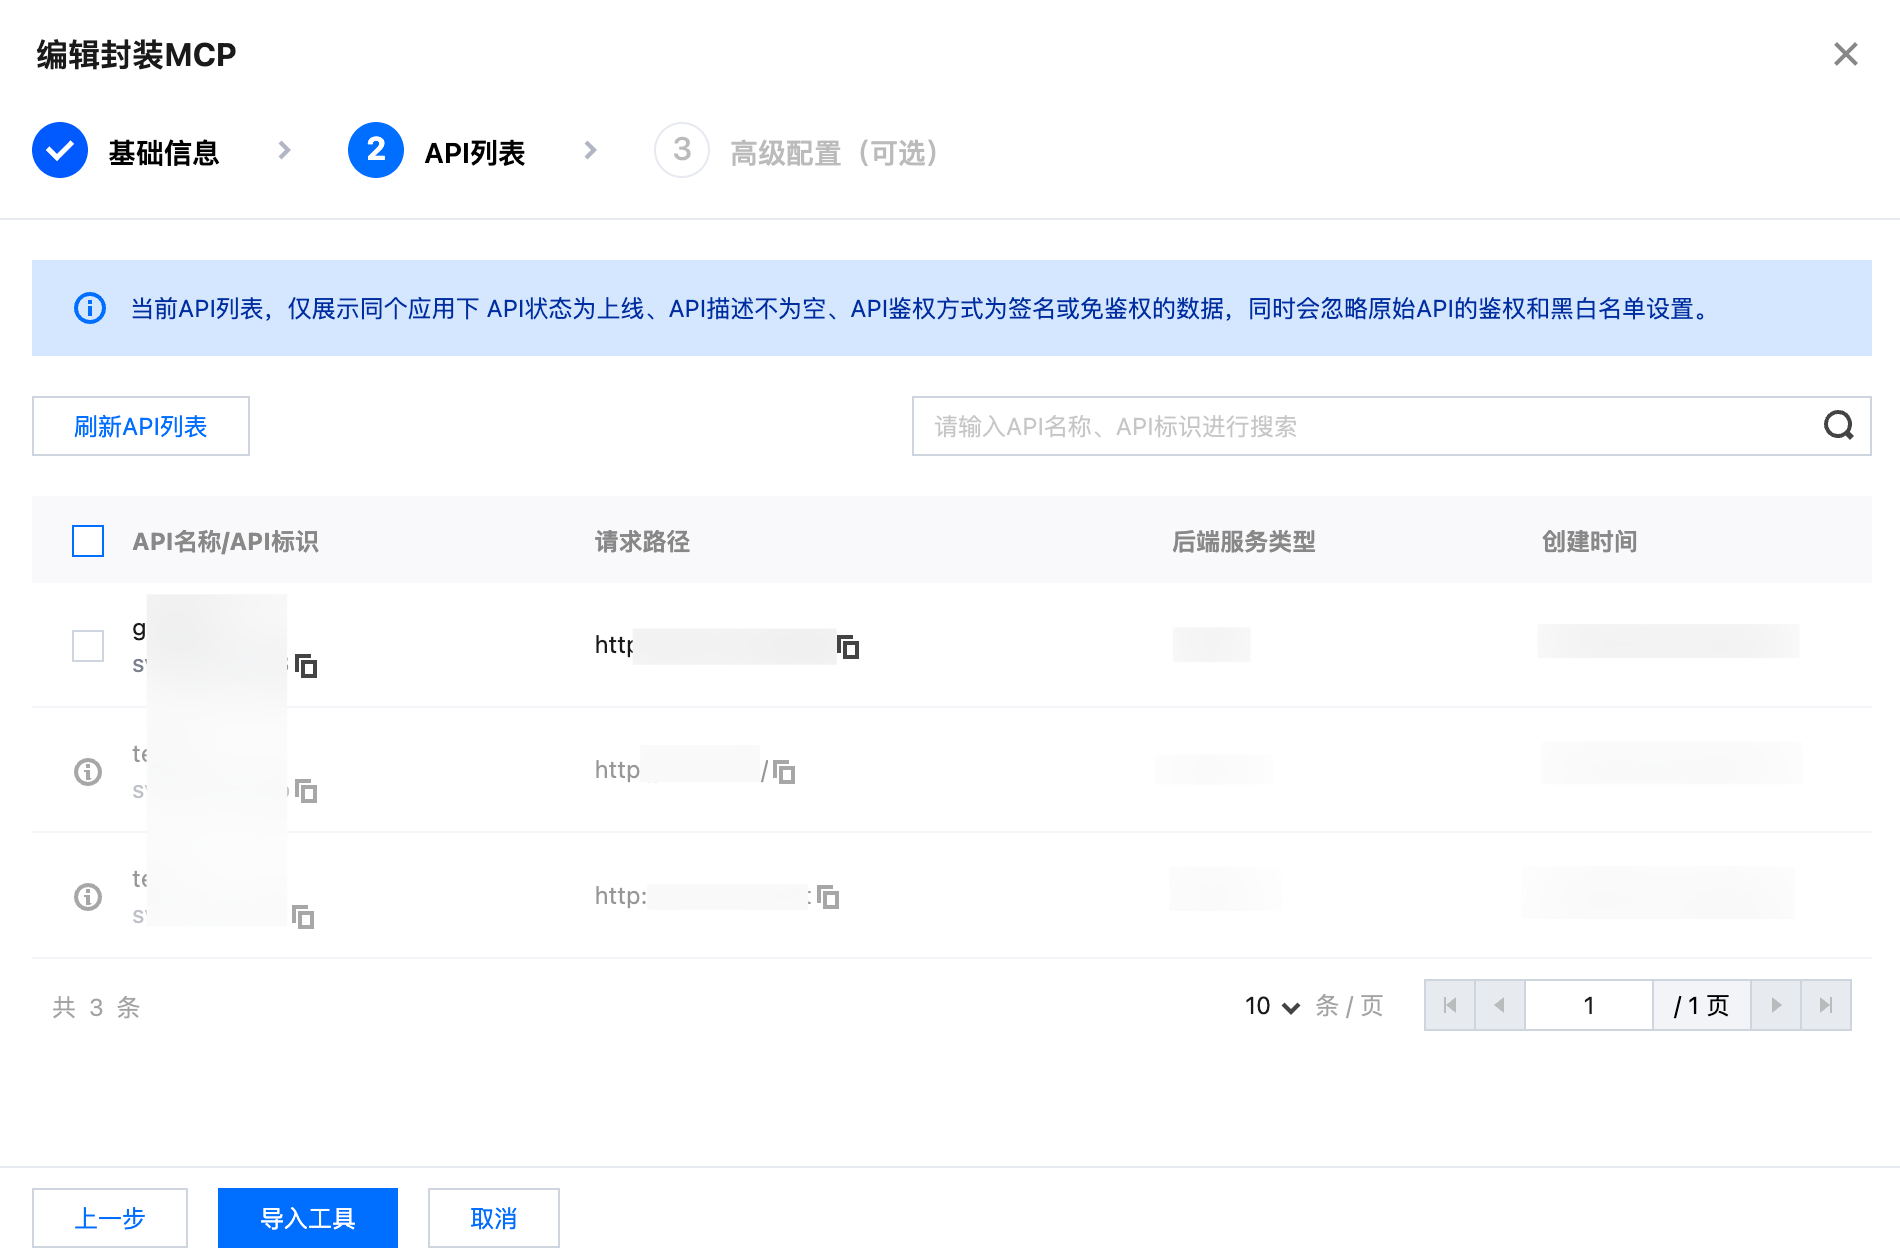
Task: Switch to API列表 step
Action: (475, 153)
